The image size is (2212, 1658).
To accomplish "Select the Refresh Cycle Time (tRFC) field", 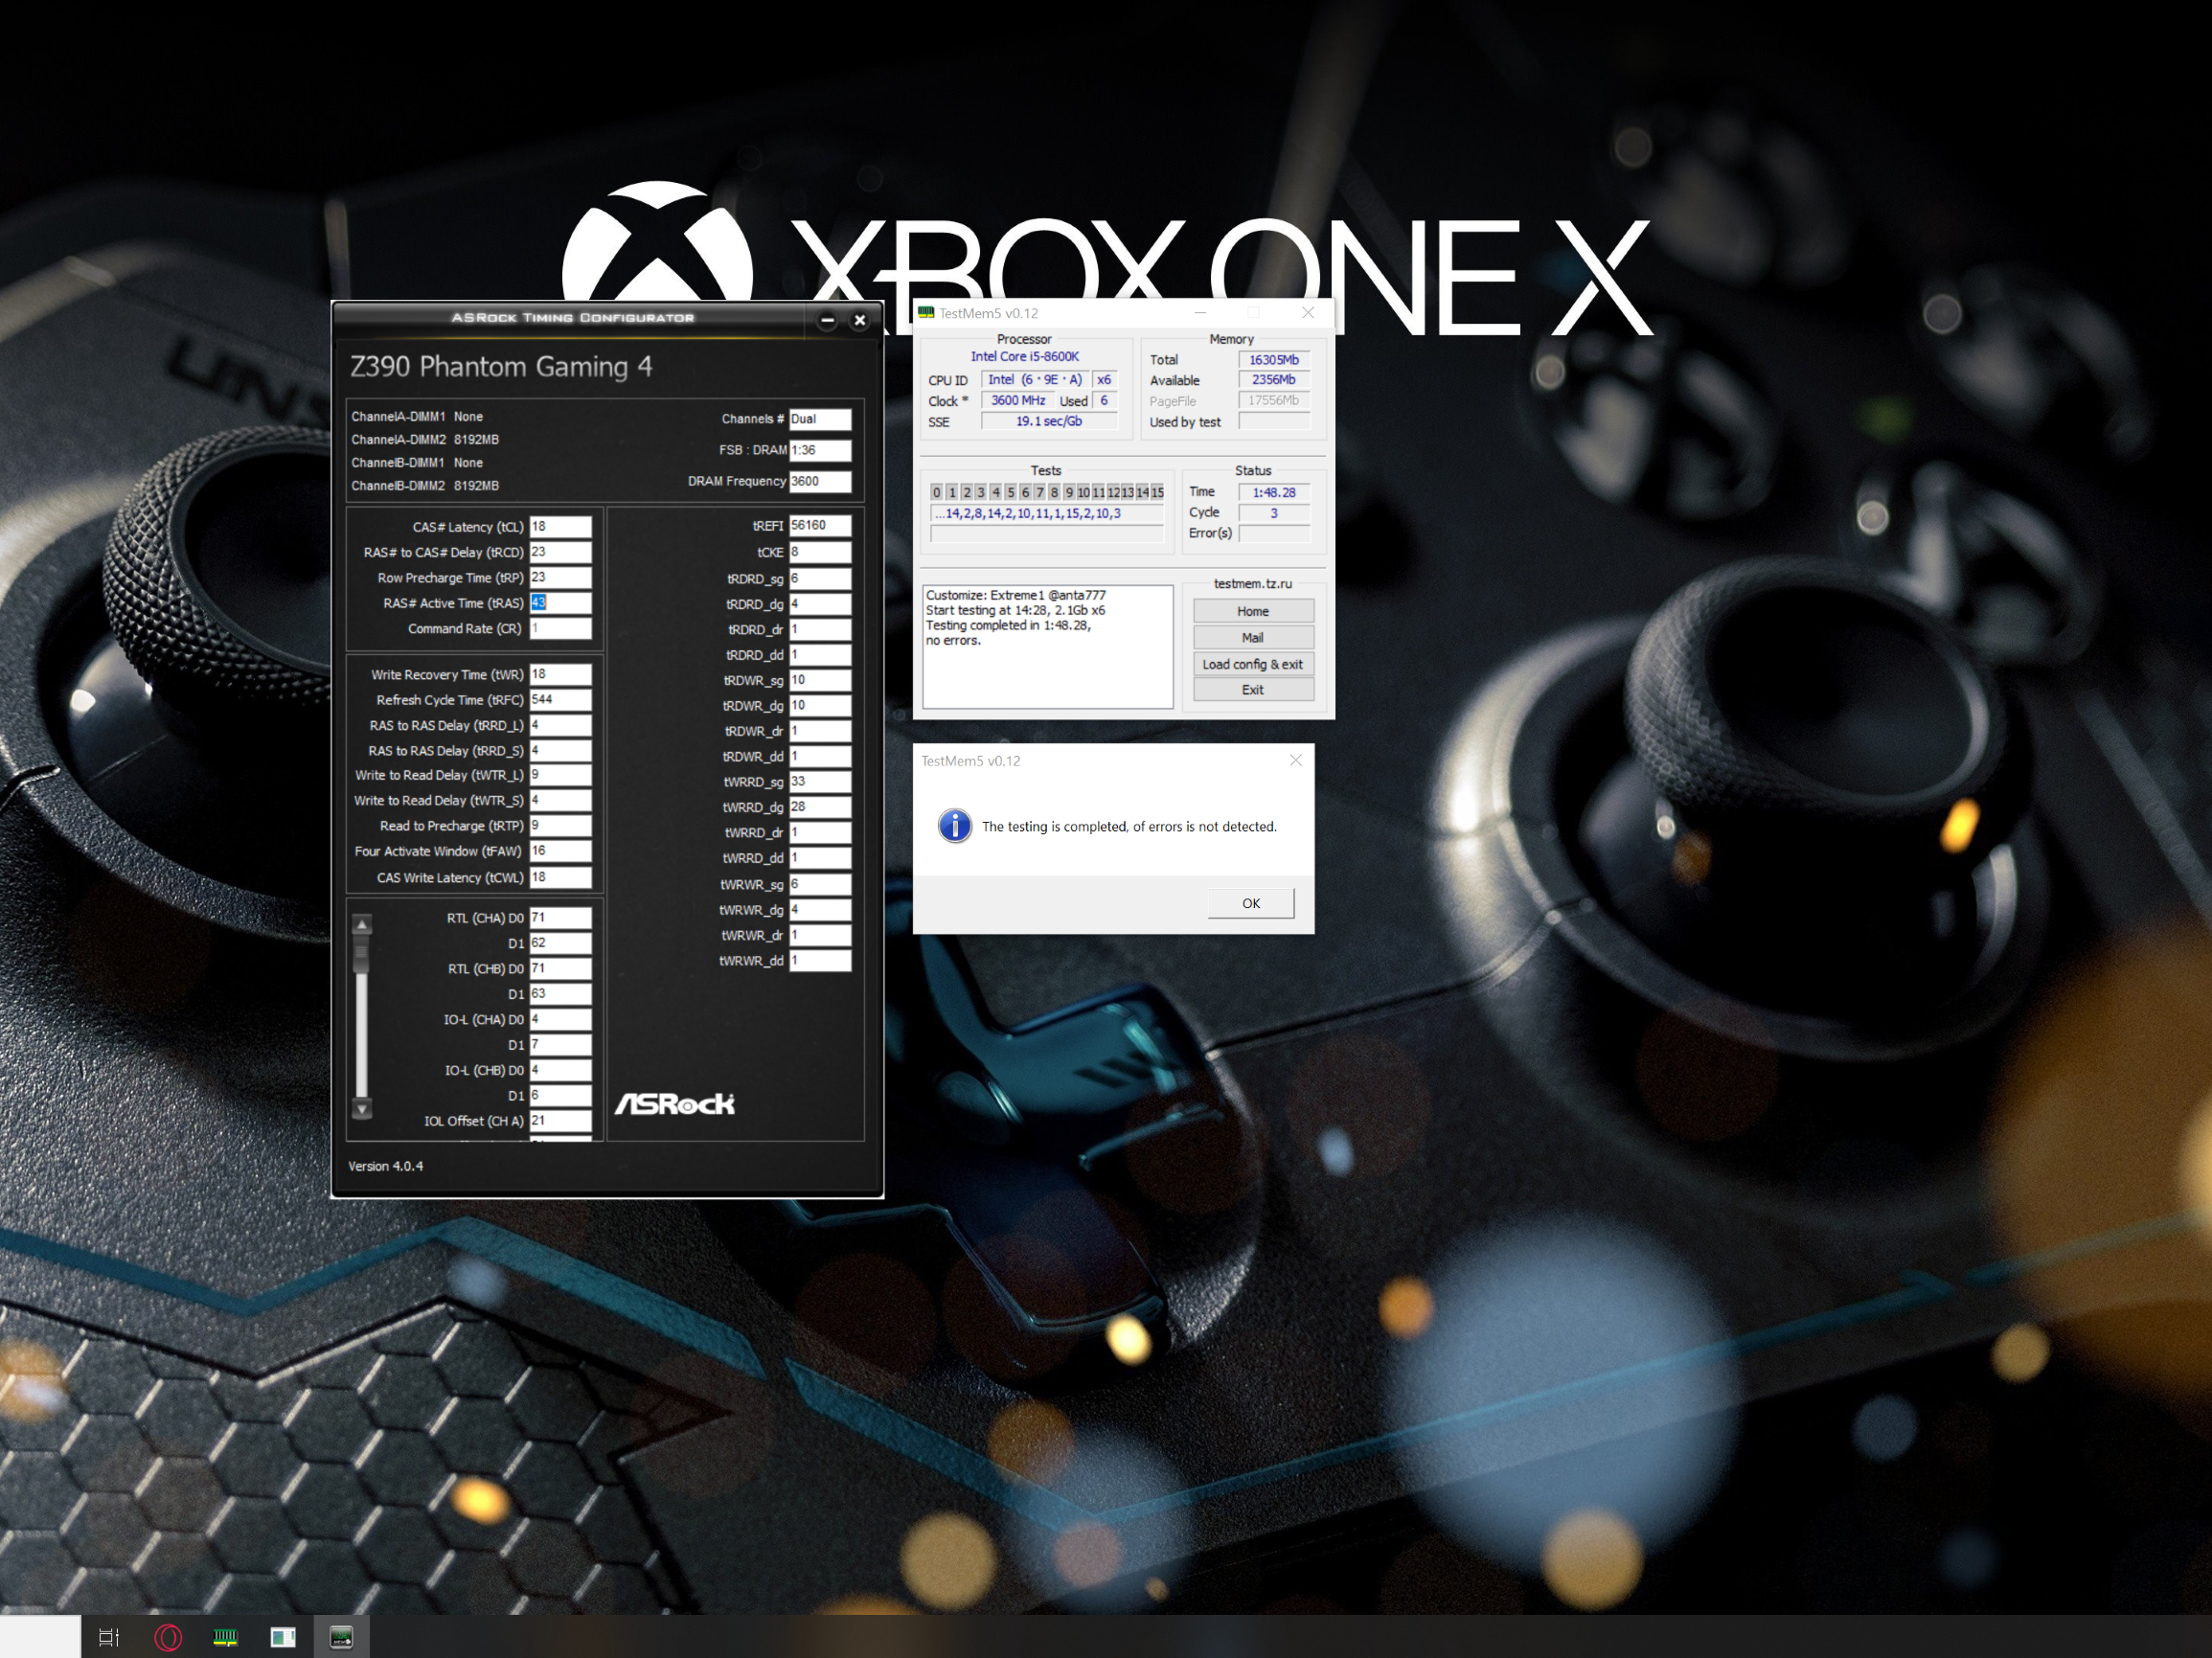I will coord(560,699).
